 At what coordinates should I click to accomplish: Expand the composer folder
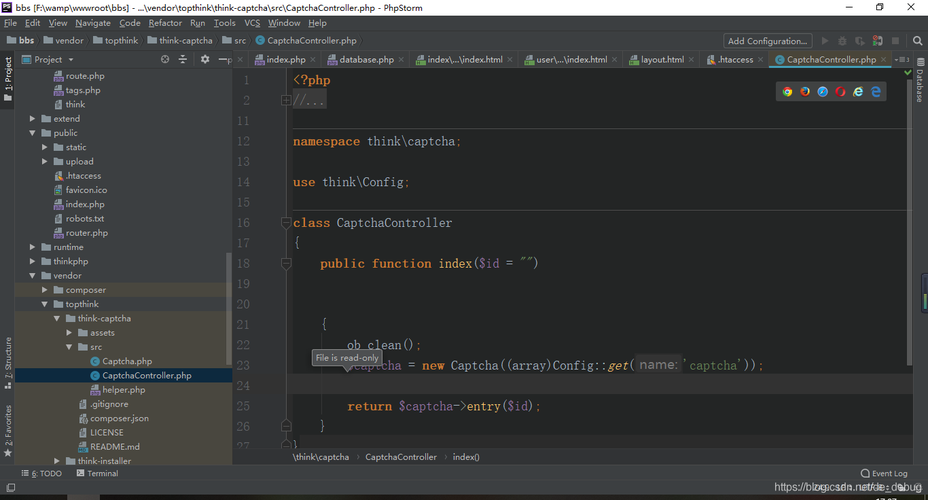point(44,290)
